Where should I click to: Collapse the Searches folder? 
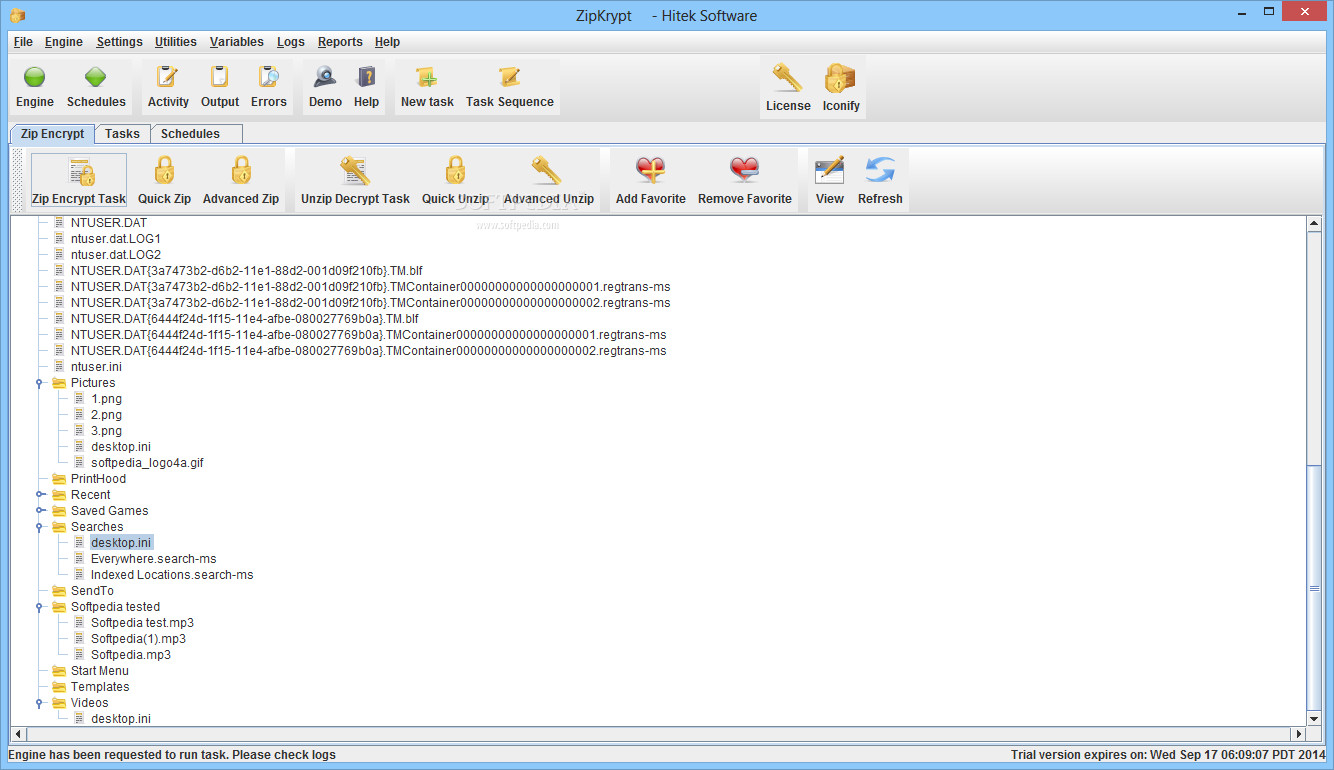pyautogui.click(x=39, y=527)
